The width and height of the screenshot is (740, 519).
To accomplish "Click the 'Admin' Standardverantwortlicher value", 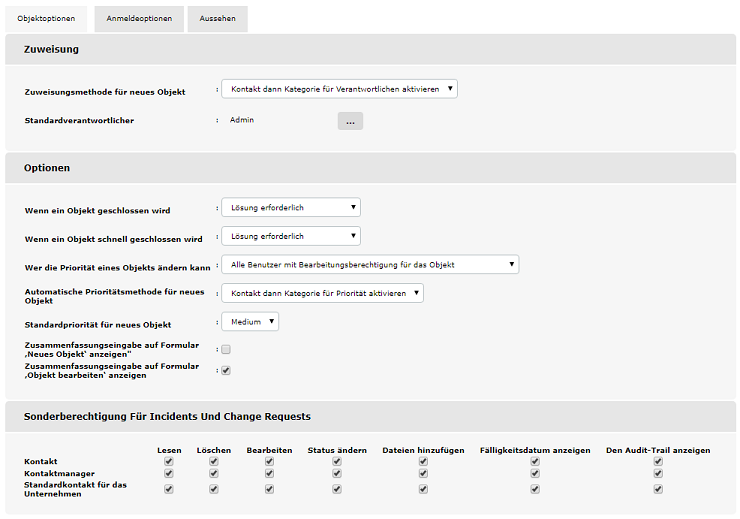I will 242,120.
